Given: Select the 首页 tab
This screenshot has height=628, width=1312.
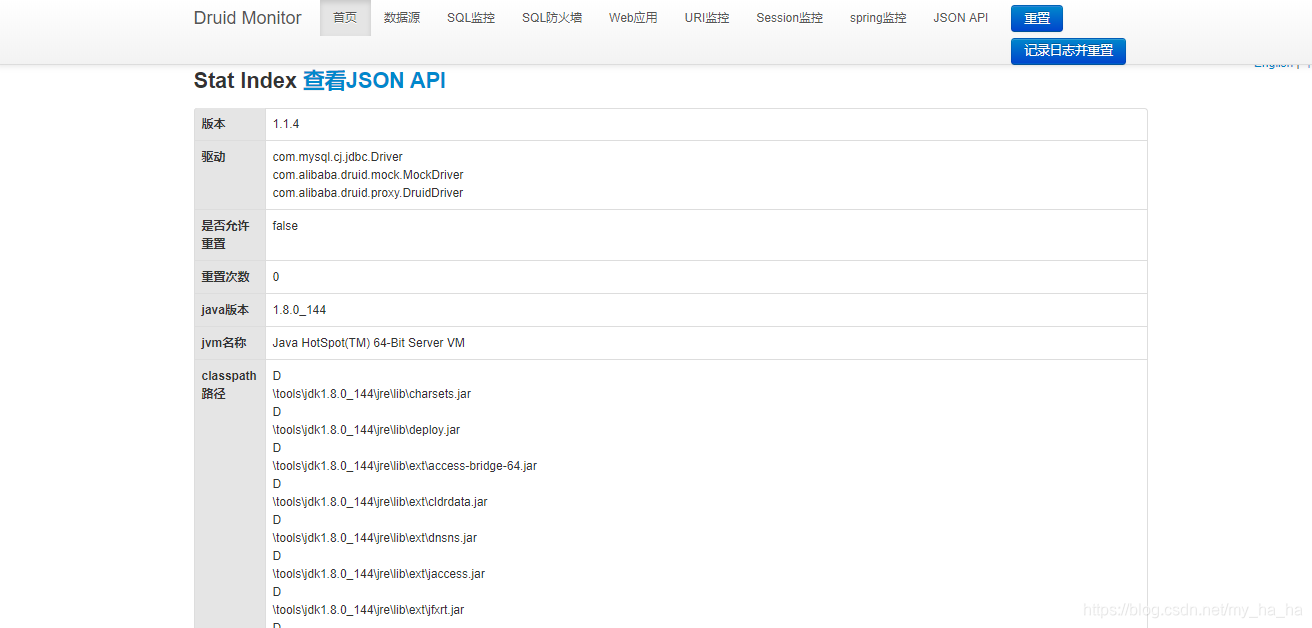Looking at the screenshot, I should click(x=345, y=18).
